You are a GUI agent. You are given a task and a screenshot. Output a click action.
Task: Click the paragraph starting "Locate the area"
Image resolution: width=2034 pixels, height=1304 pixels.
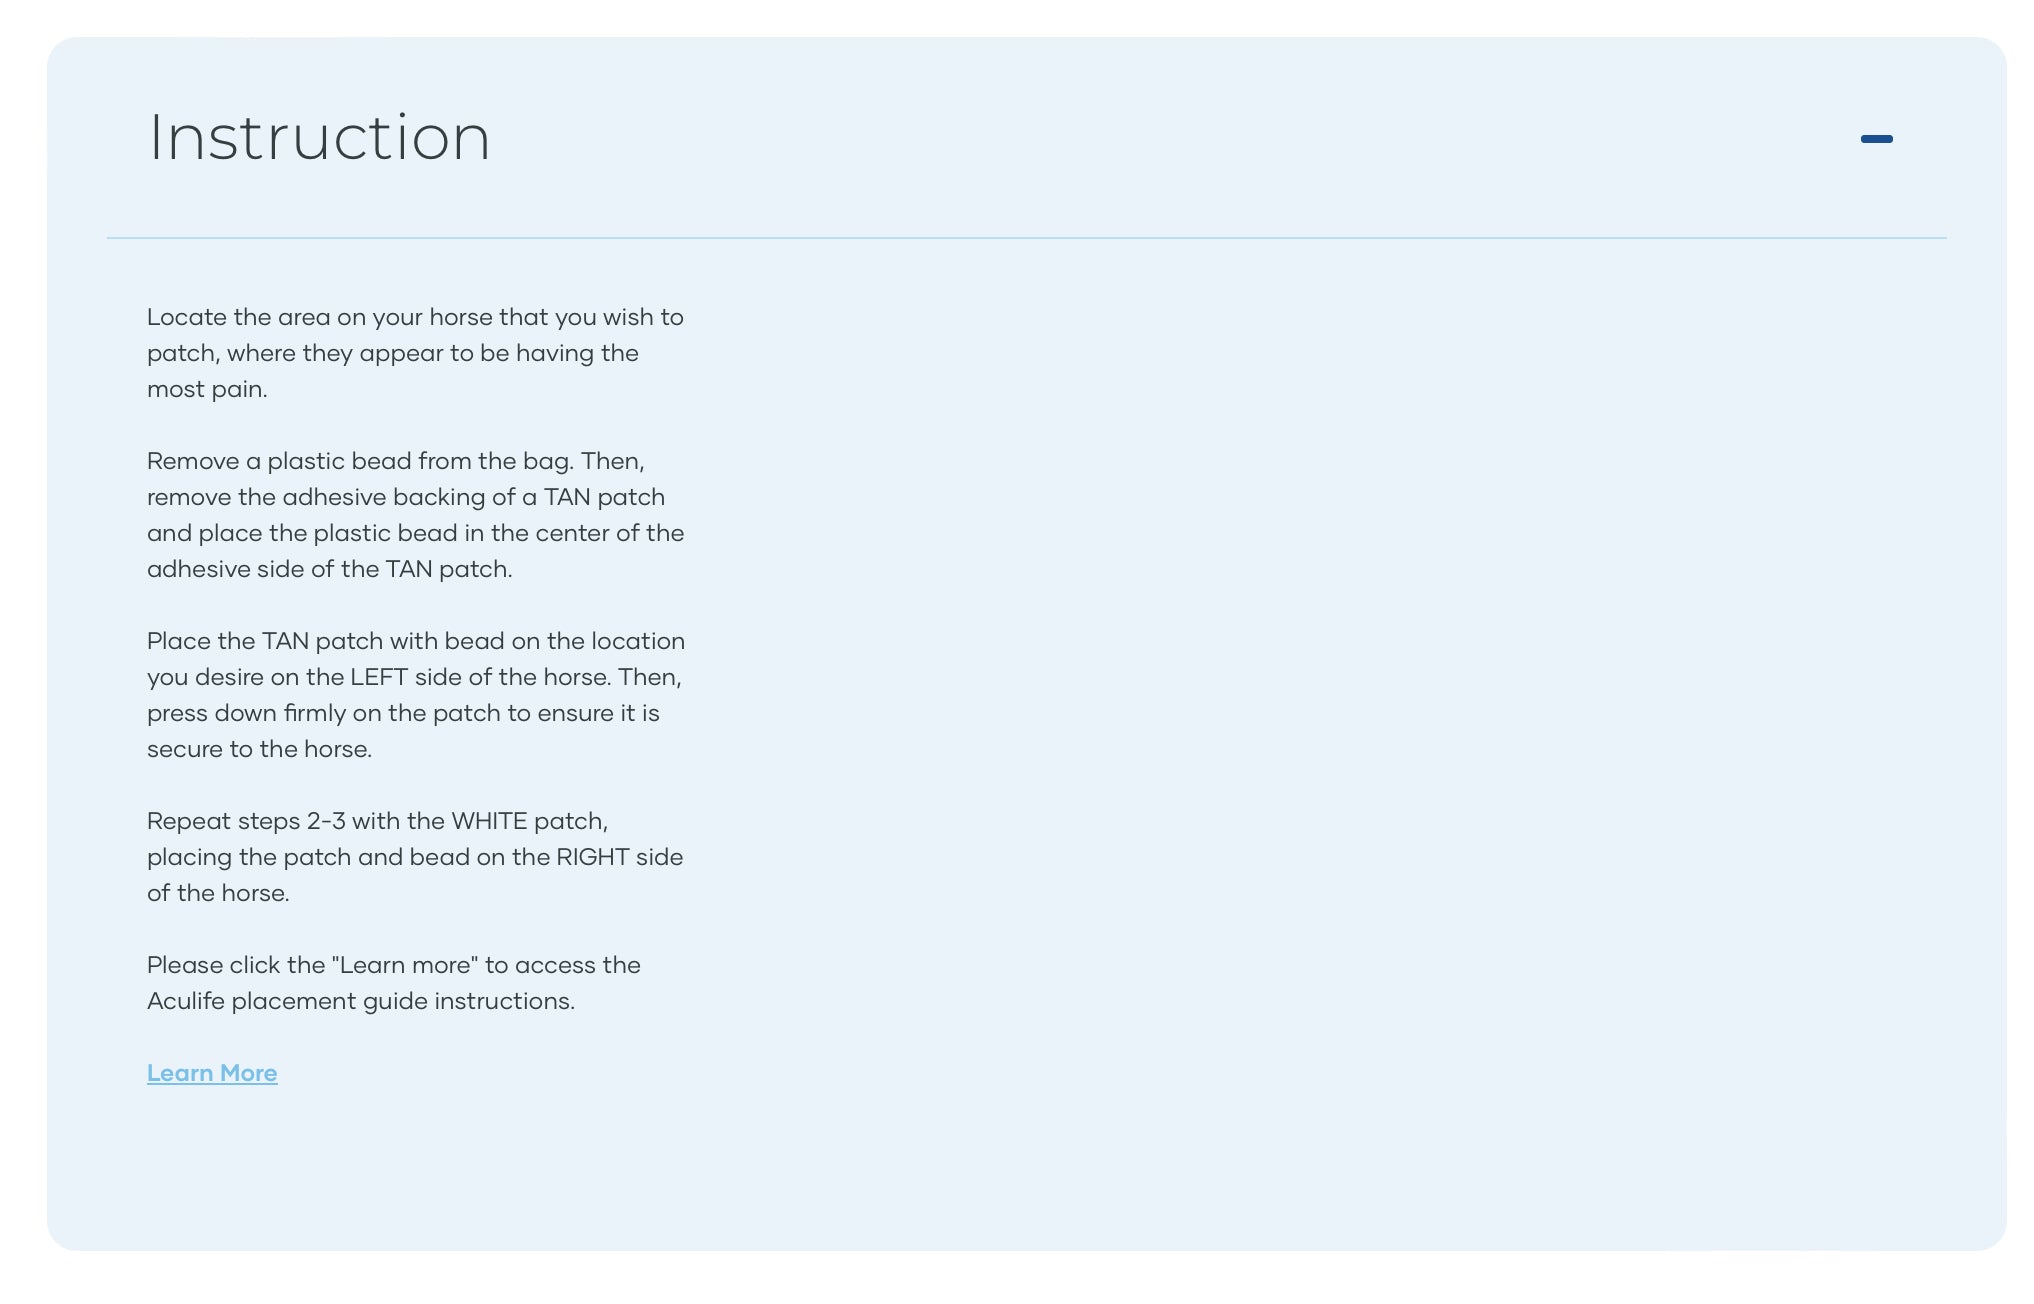pos(415,353)
